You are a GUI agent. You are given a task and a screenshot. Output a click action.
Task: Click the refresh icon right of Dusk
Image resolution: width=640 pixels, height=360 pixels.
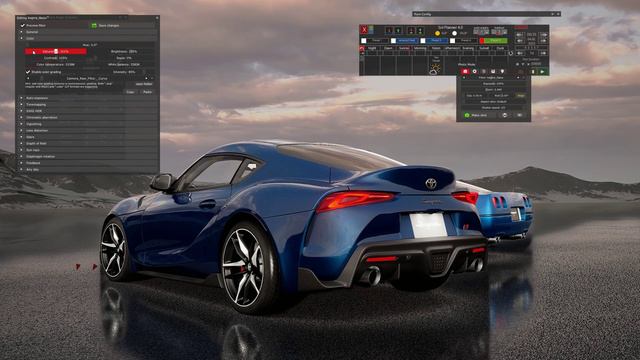tap(511, 53)
